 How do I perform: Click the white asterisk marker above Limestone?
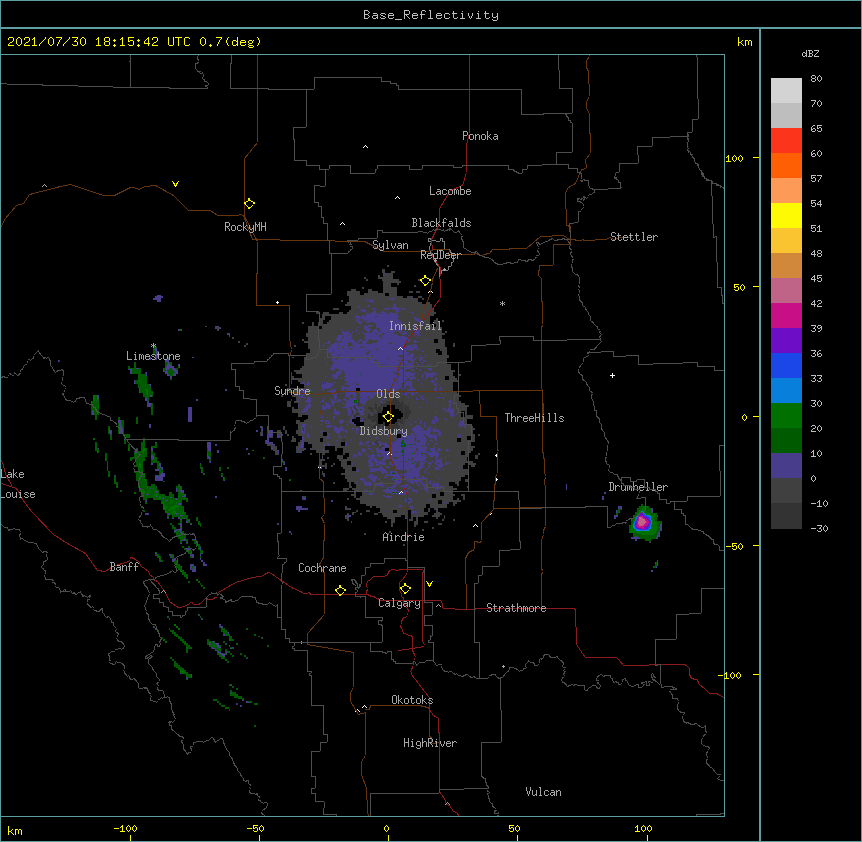pyautogui.click(x=153, y=346)
